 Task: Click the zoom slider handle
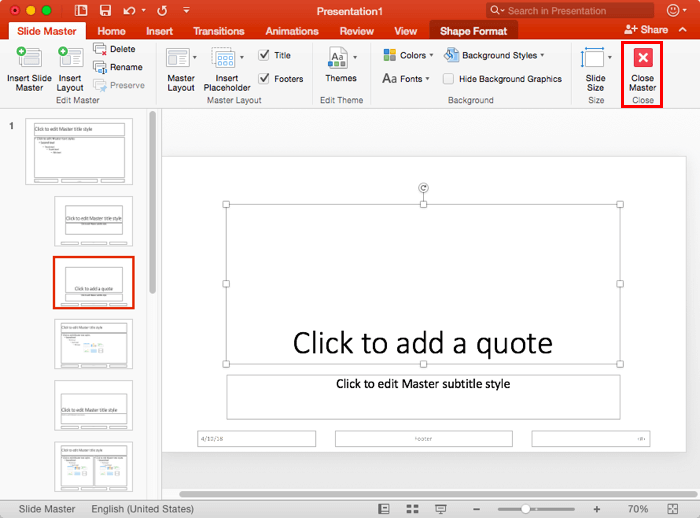(x=527, y=509)
